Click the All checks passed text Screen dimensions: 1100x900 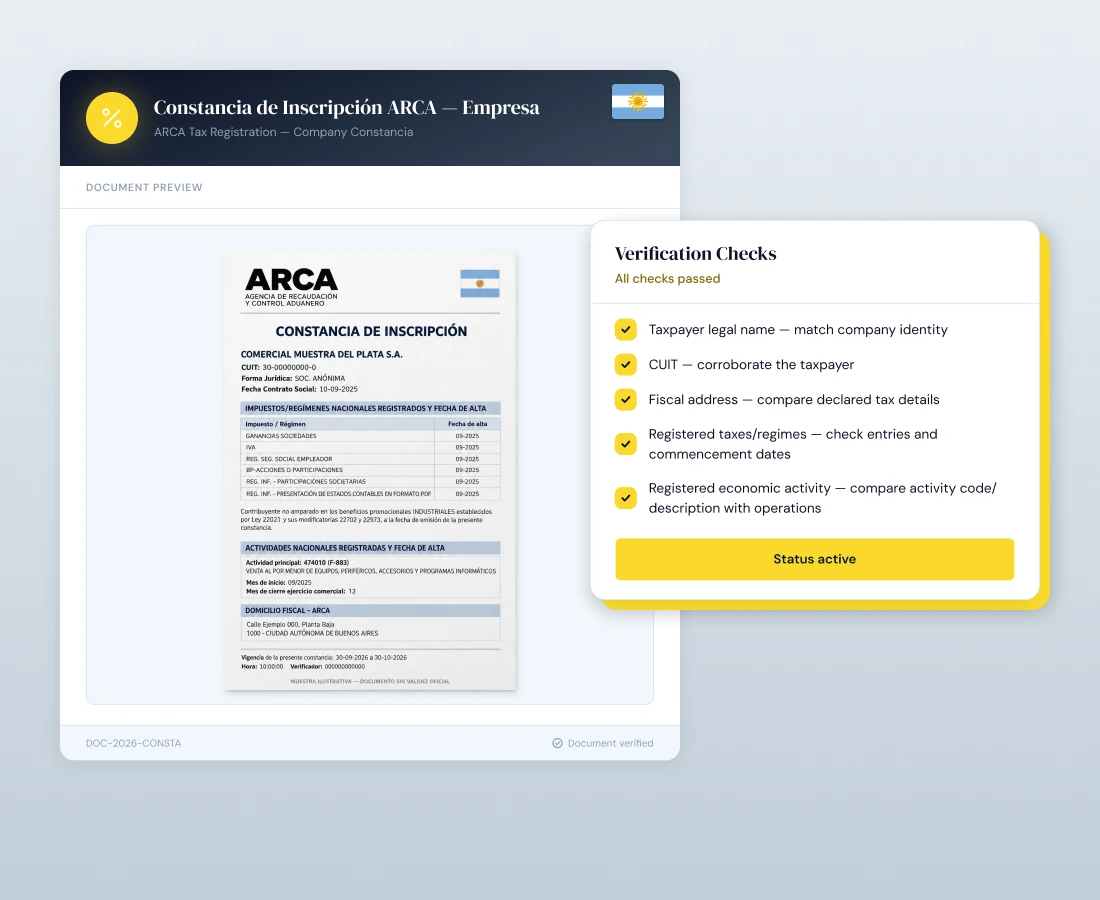pyautogui.click(x=667, y=278)
